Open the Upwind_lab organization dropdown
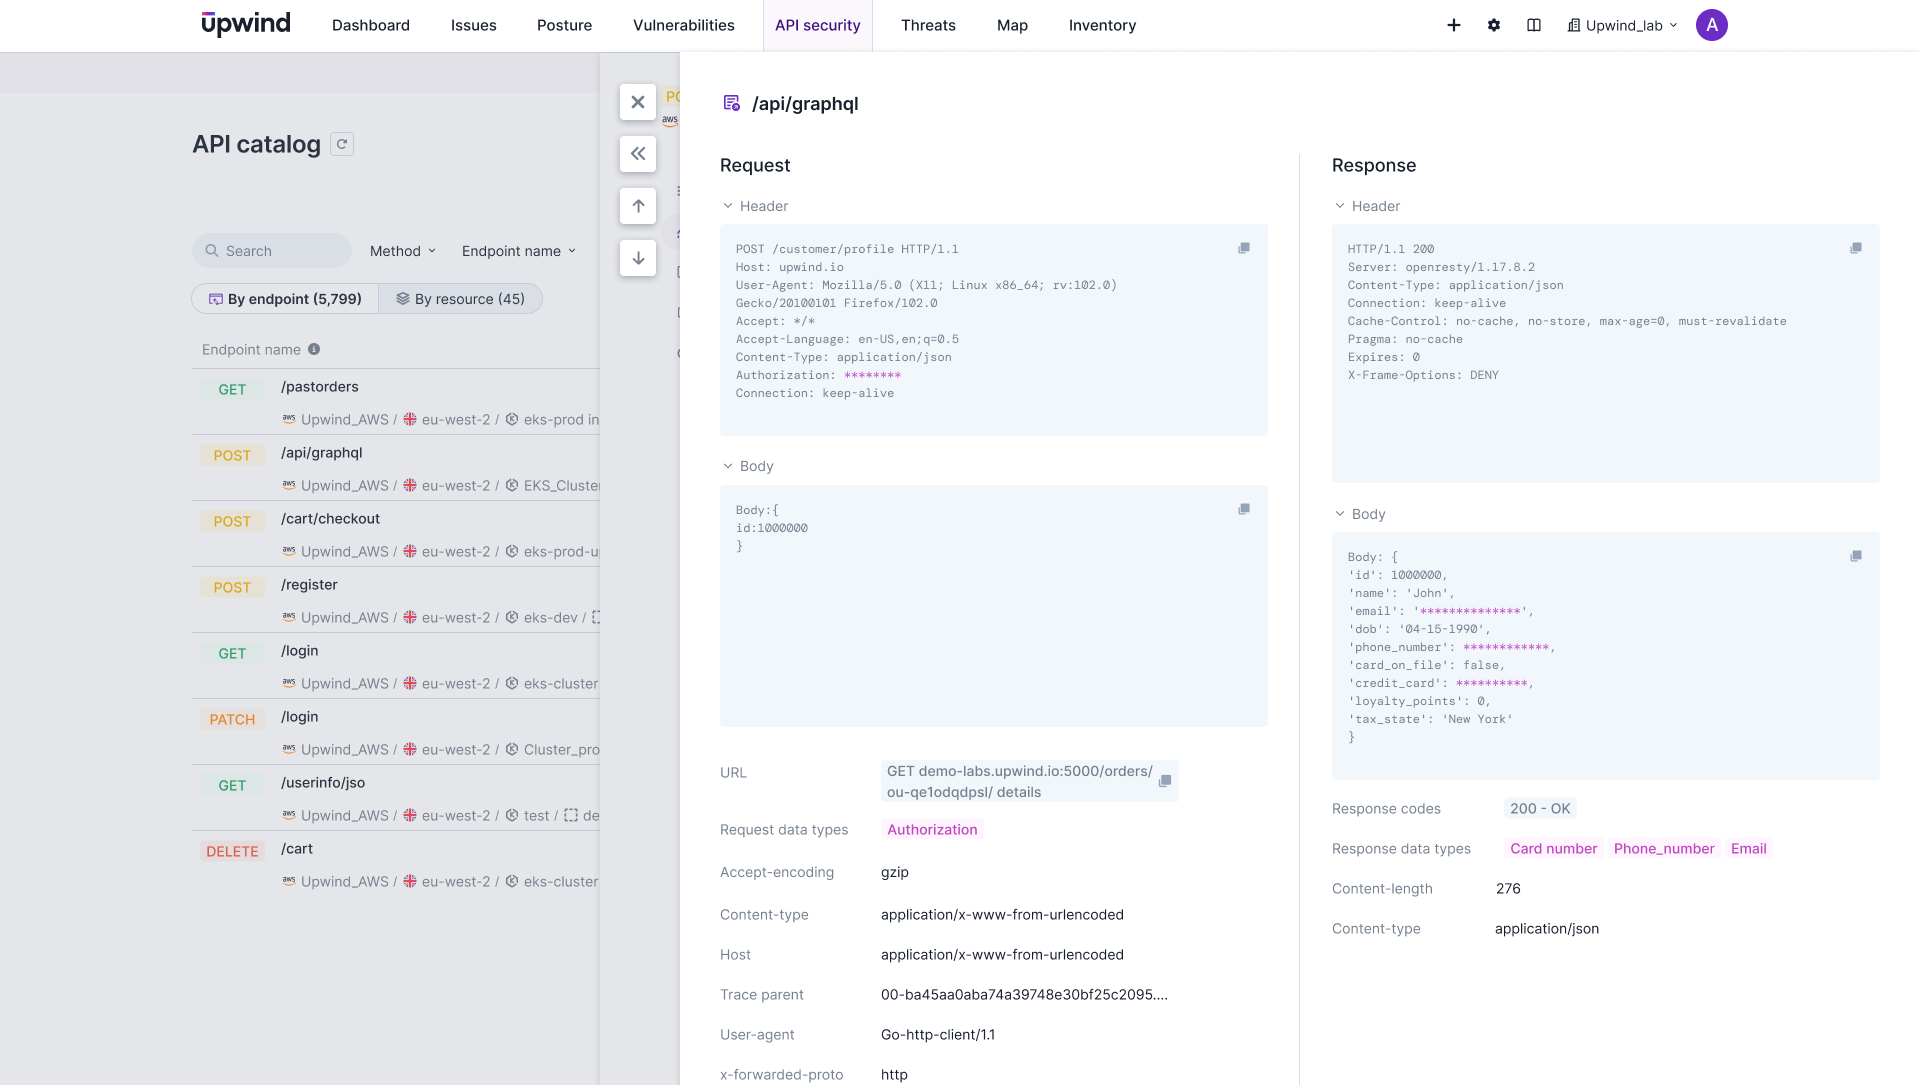1920x1088 pixels. [x=1621, y=25]
